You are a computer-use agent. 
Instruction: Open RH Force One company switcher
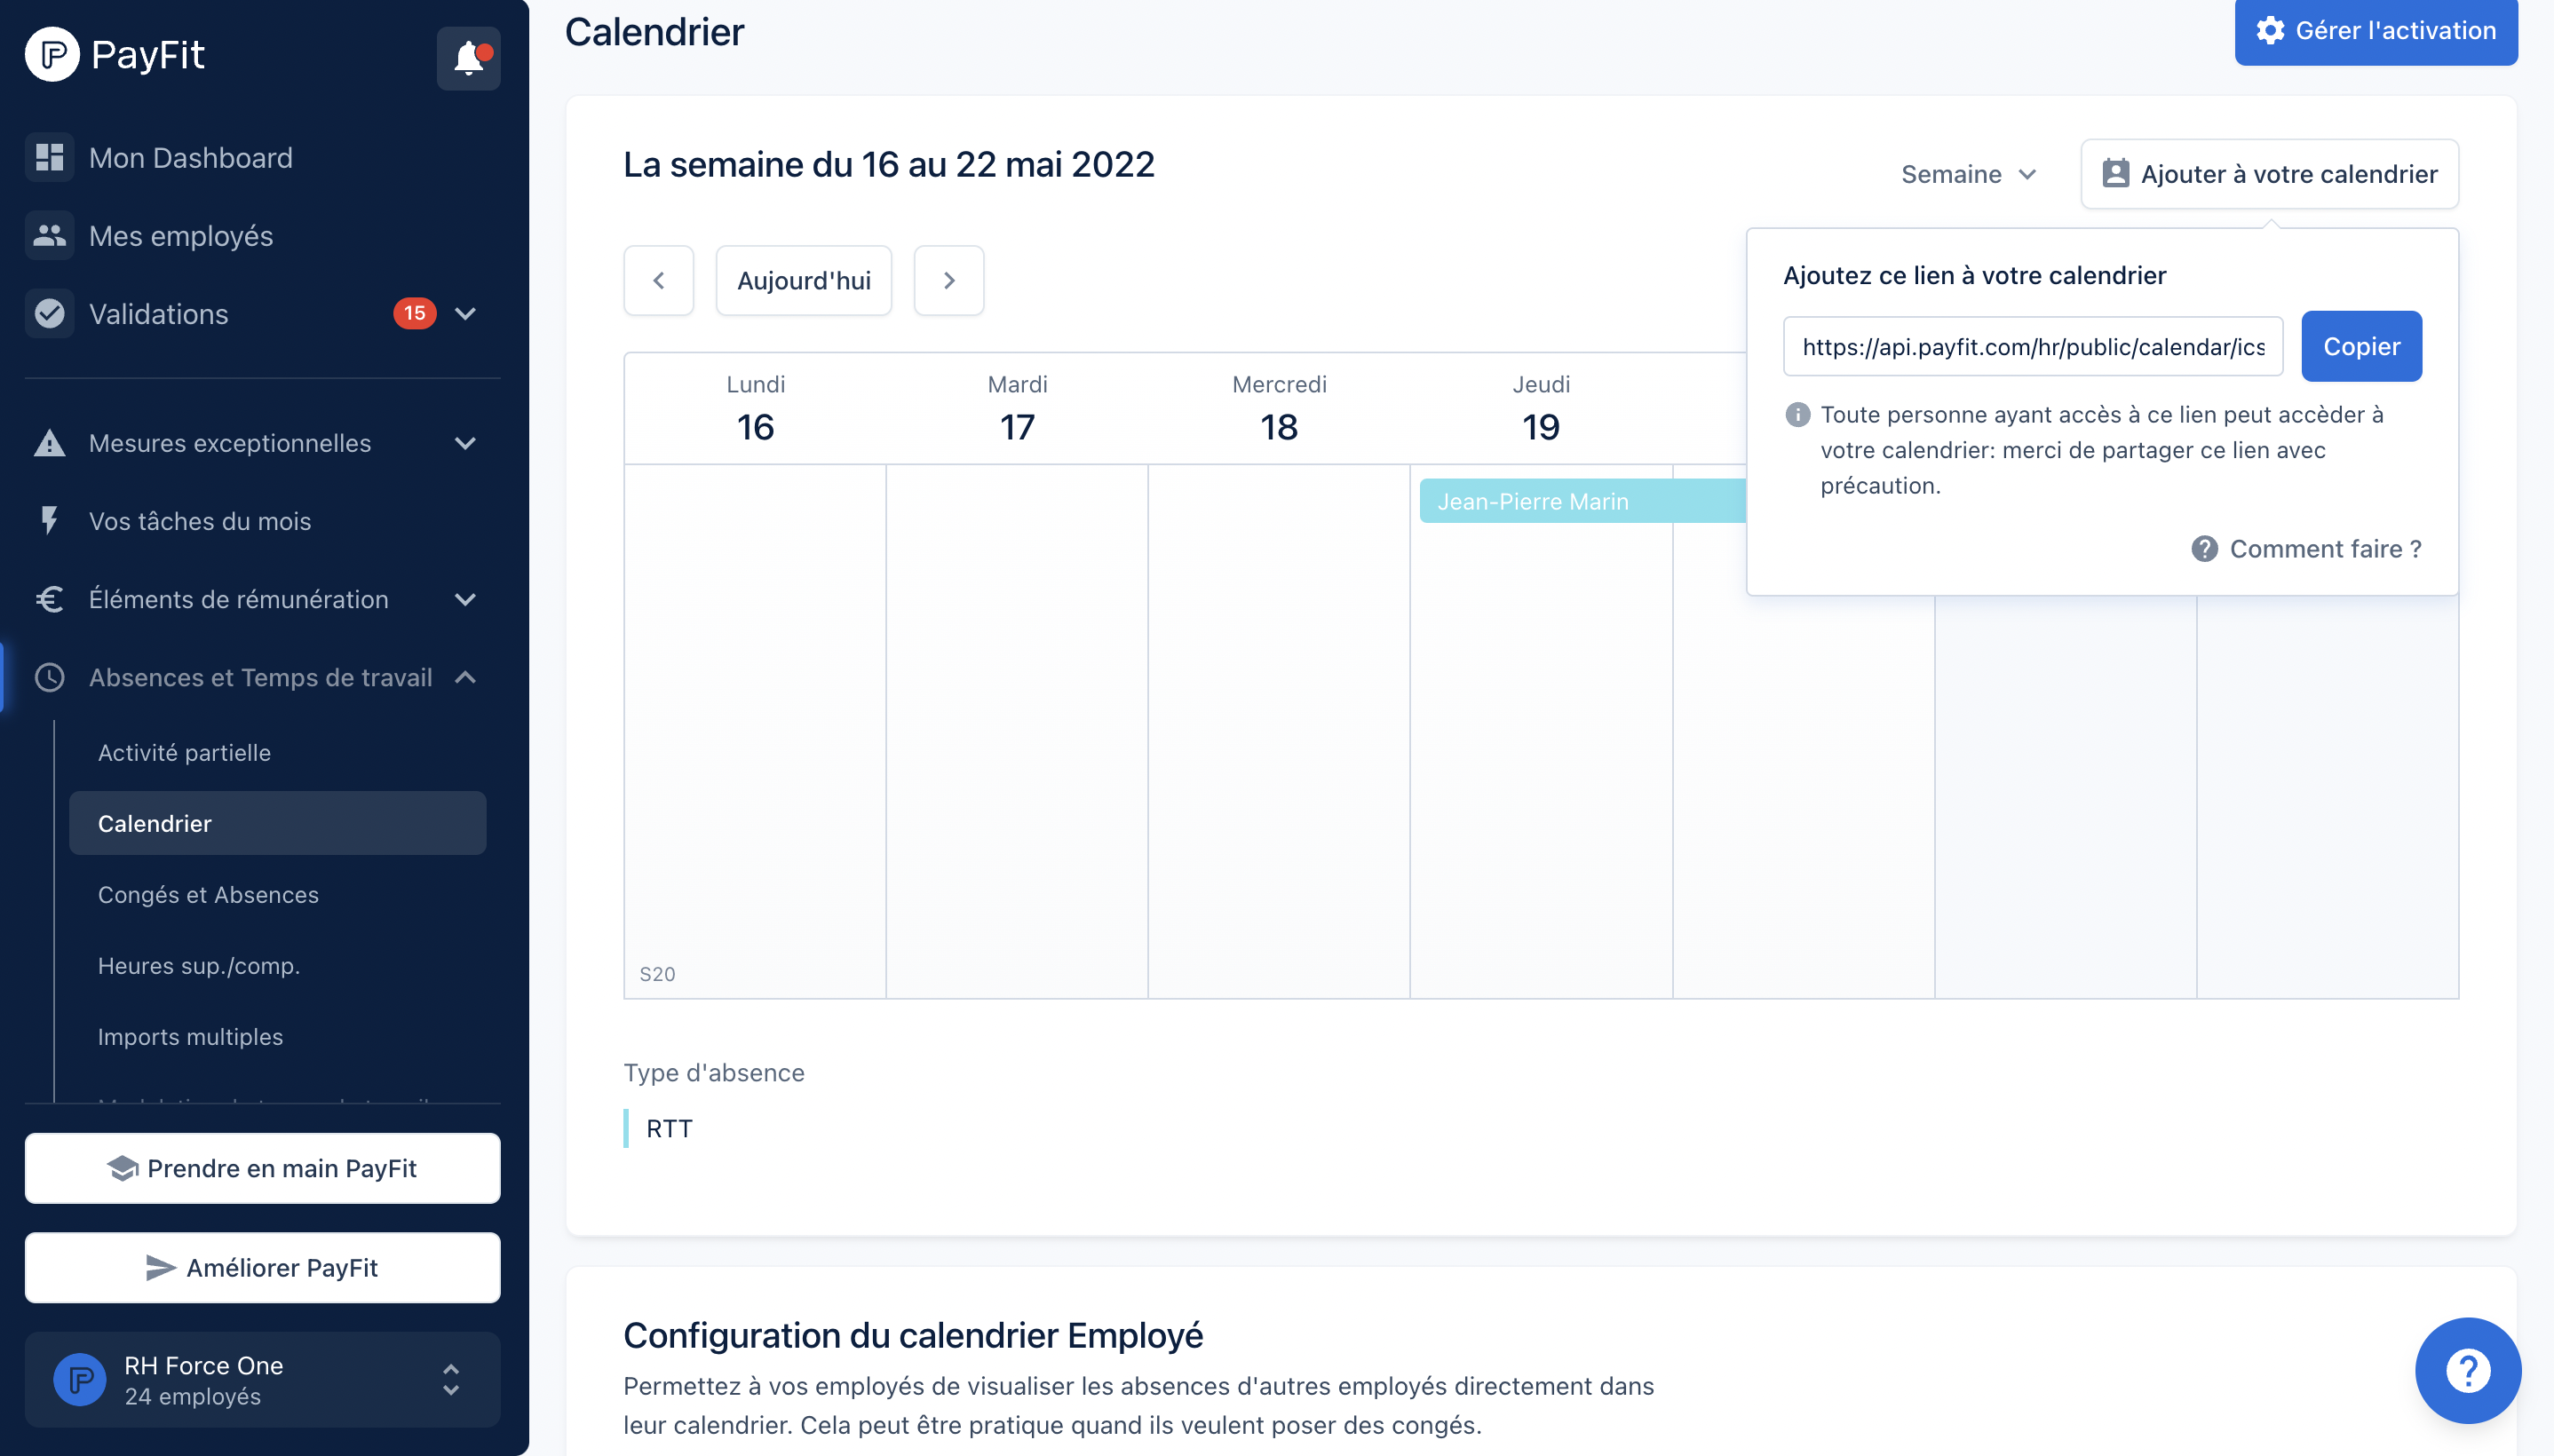(262, 1380)
